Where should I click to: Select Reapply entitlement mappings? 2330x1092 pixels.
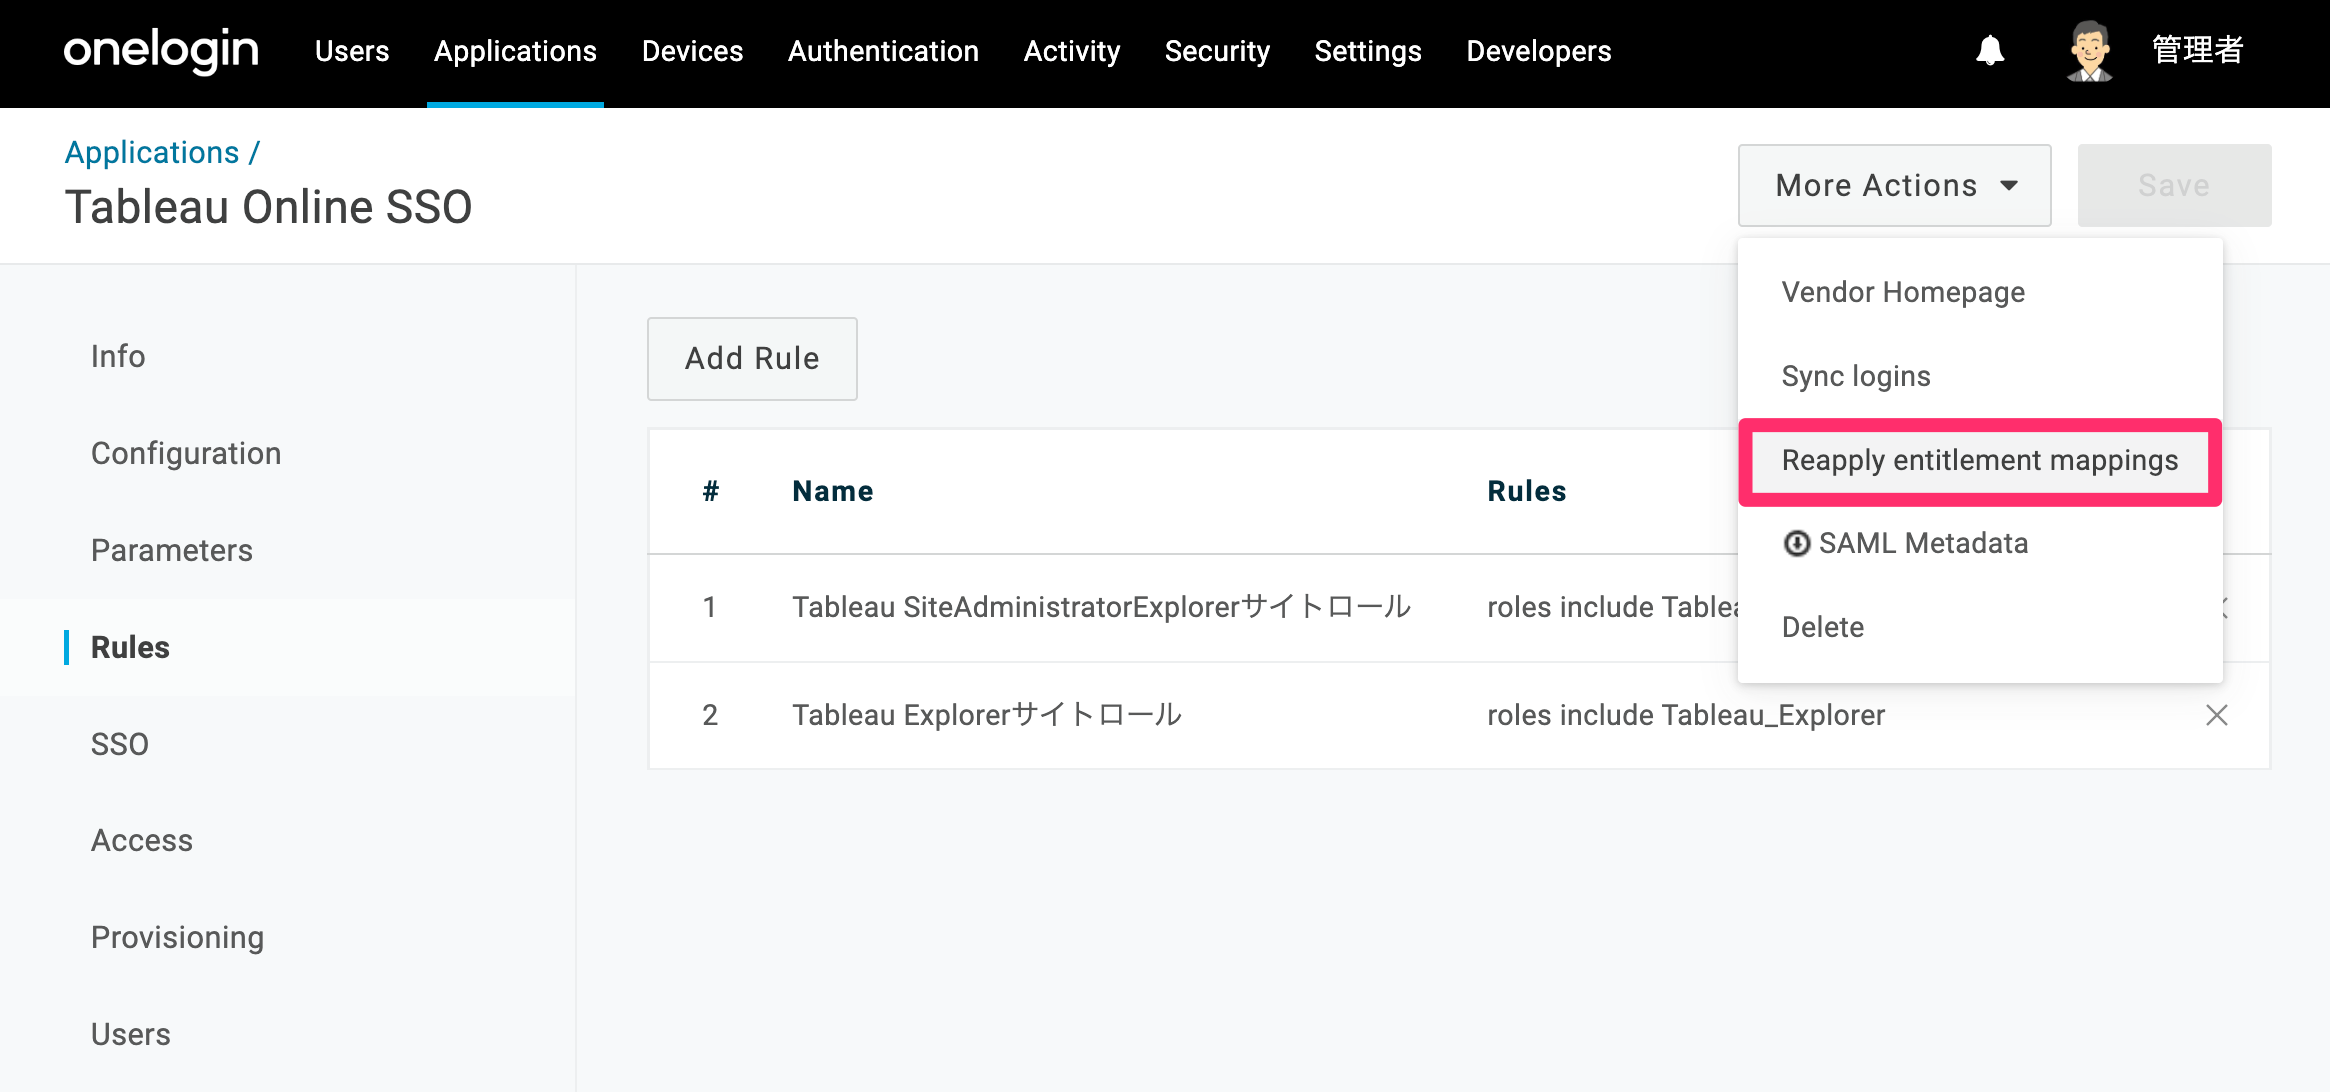1979,460
